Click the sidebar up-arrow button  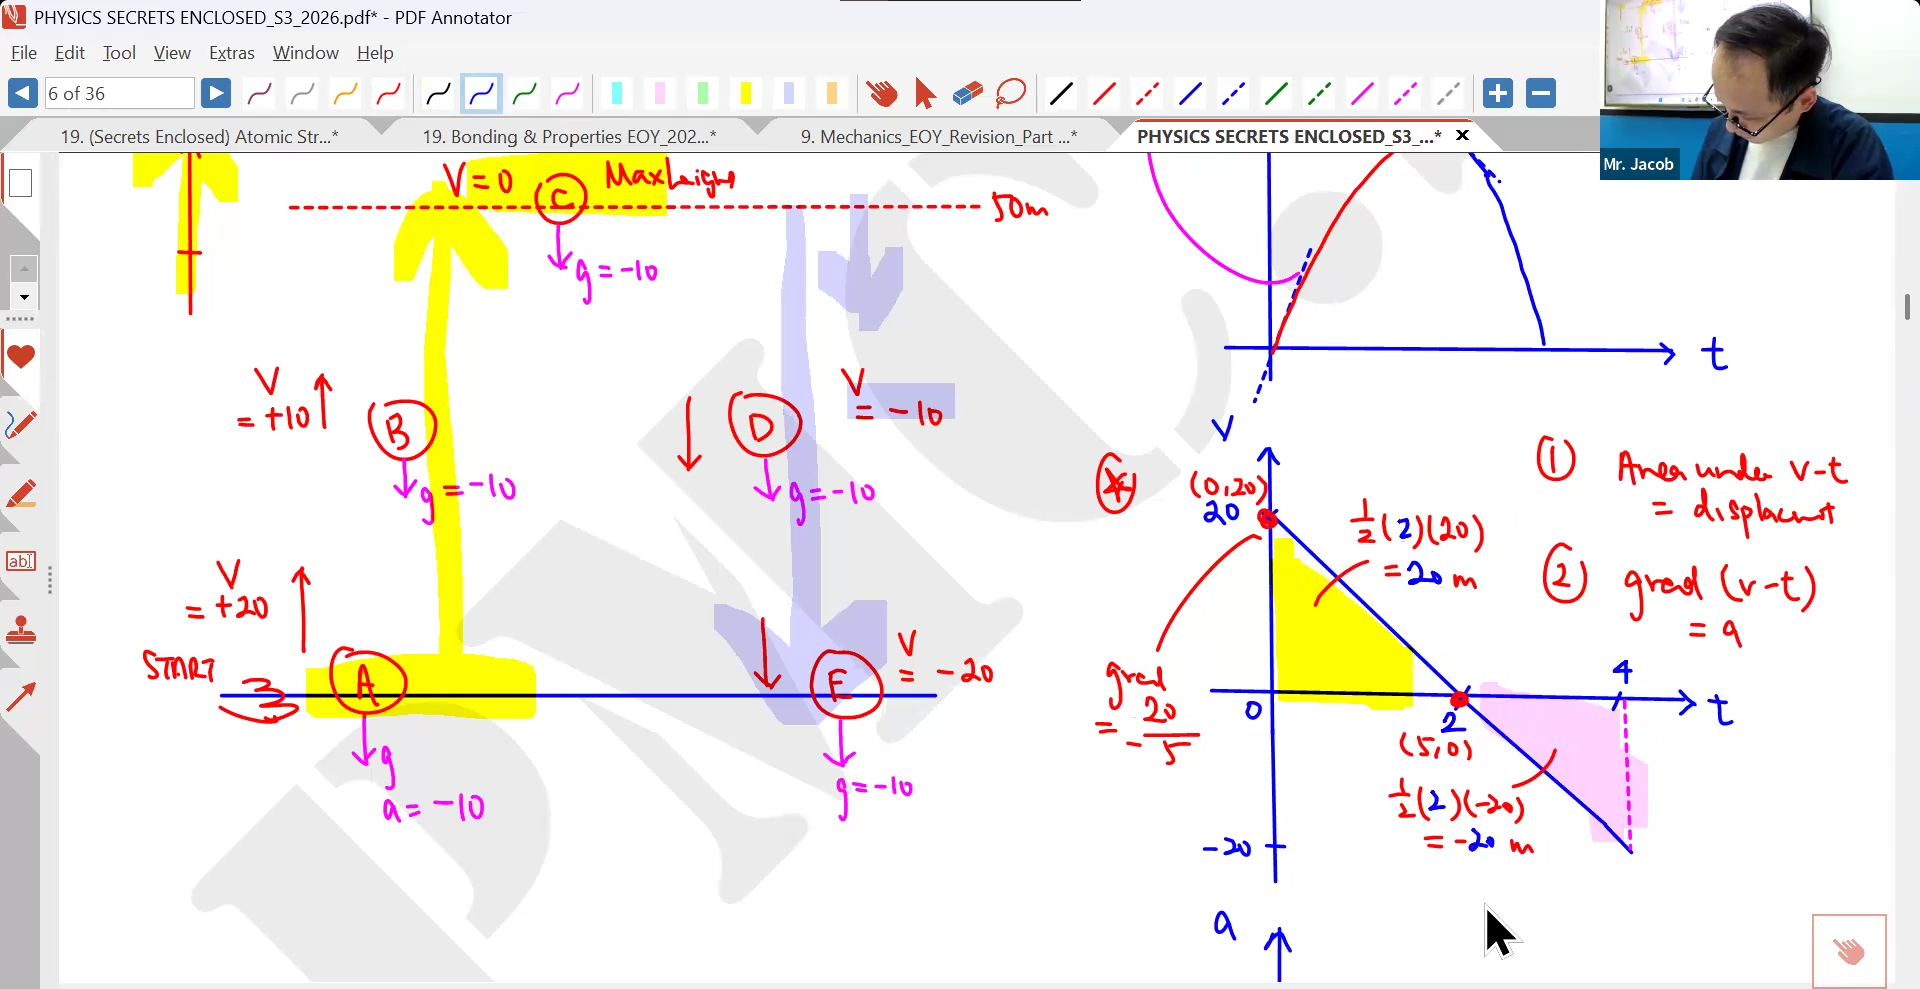(x=24, y=269)
